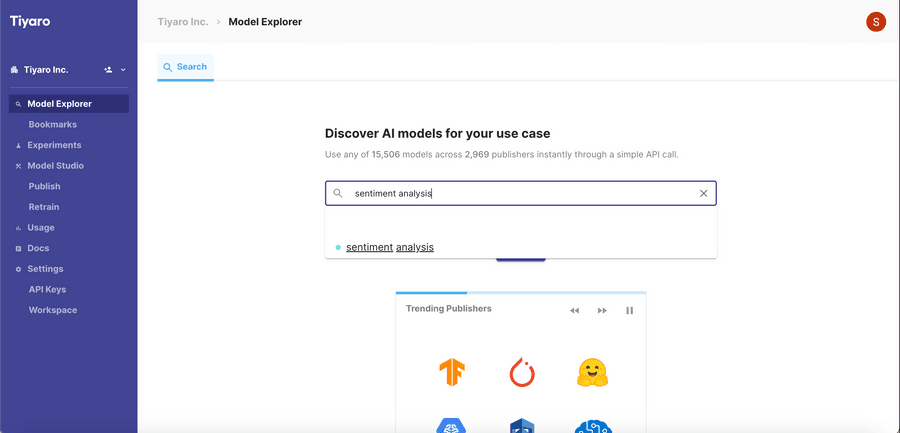Click the Model Explorer magnifier icon in sidebar

click(x=18, y=105)
